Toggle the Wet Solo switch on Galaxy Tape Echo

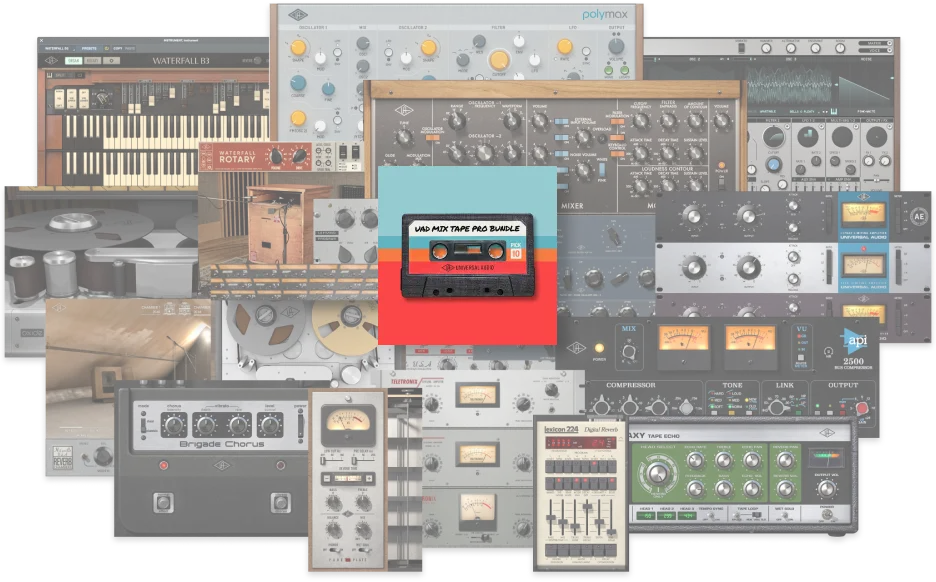(x=784, y=516)
